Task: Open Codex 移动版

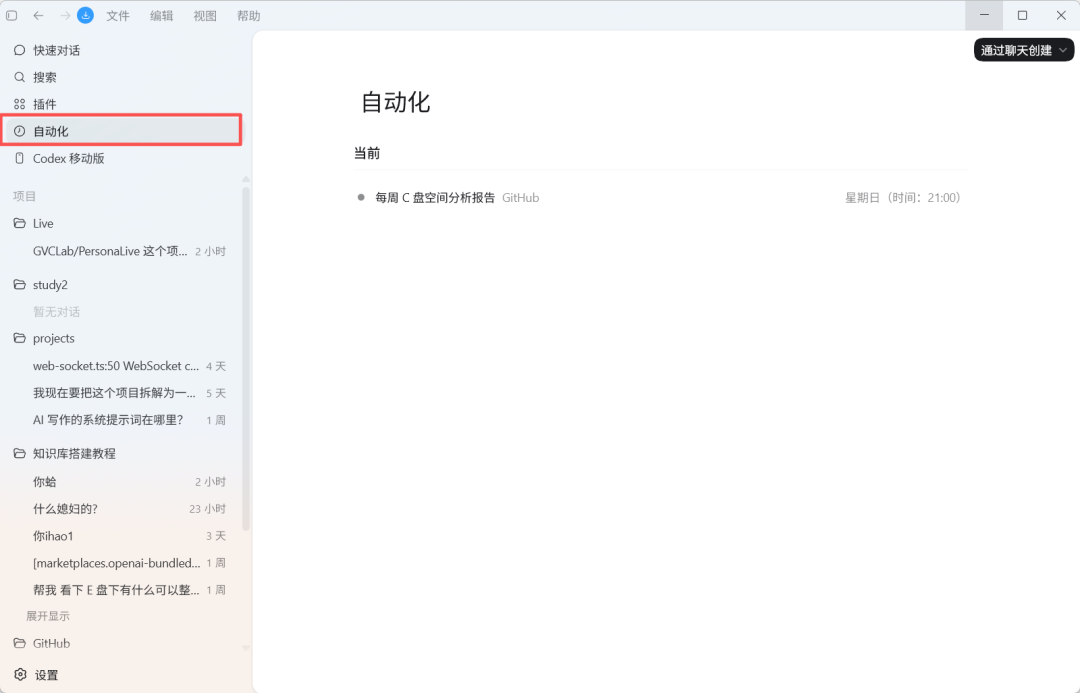Action: [123, 158]
